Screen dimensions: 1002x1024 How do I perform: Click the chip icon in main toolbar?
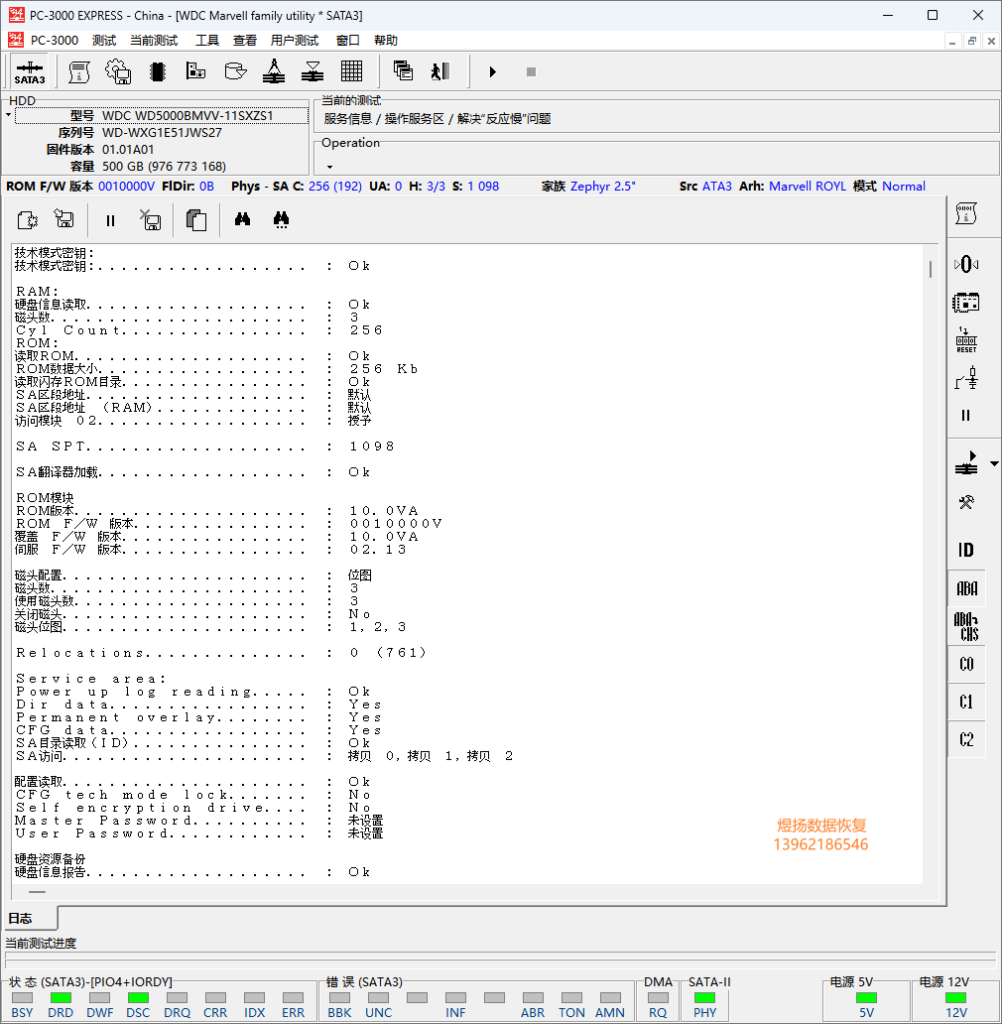pos(157,72)
